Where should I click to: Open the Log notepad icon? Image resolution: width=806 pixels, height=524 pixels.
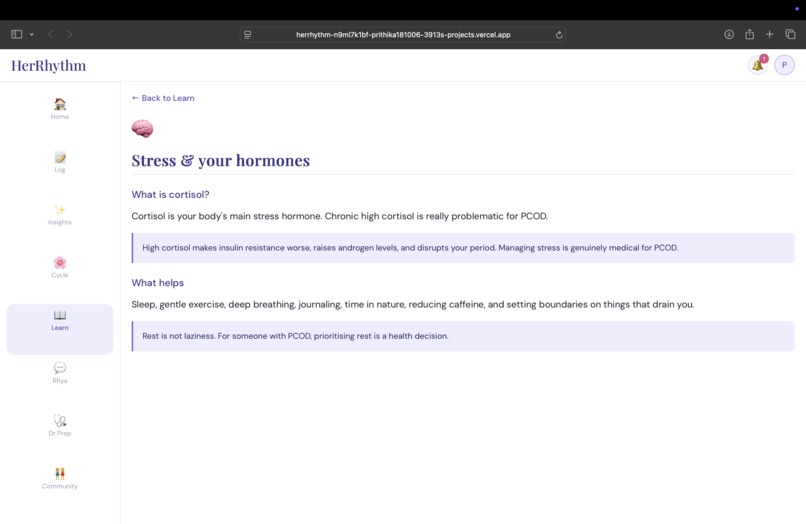60,157
